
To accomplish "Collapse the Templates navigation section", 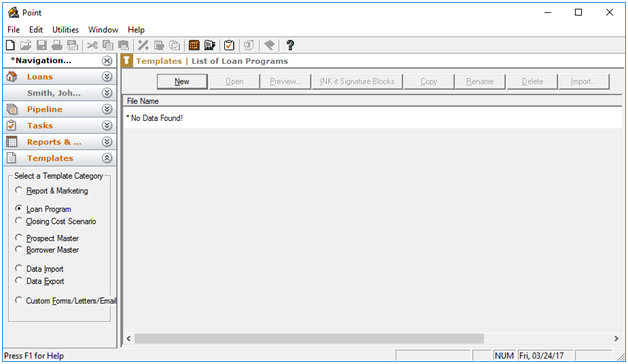I will click(107, 158).
